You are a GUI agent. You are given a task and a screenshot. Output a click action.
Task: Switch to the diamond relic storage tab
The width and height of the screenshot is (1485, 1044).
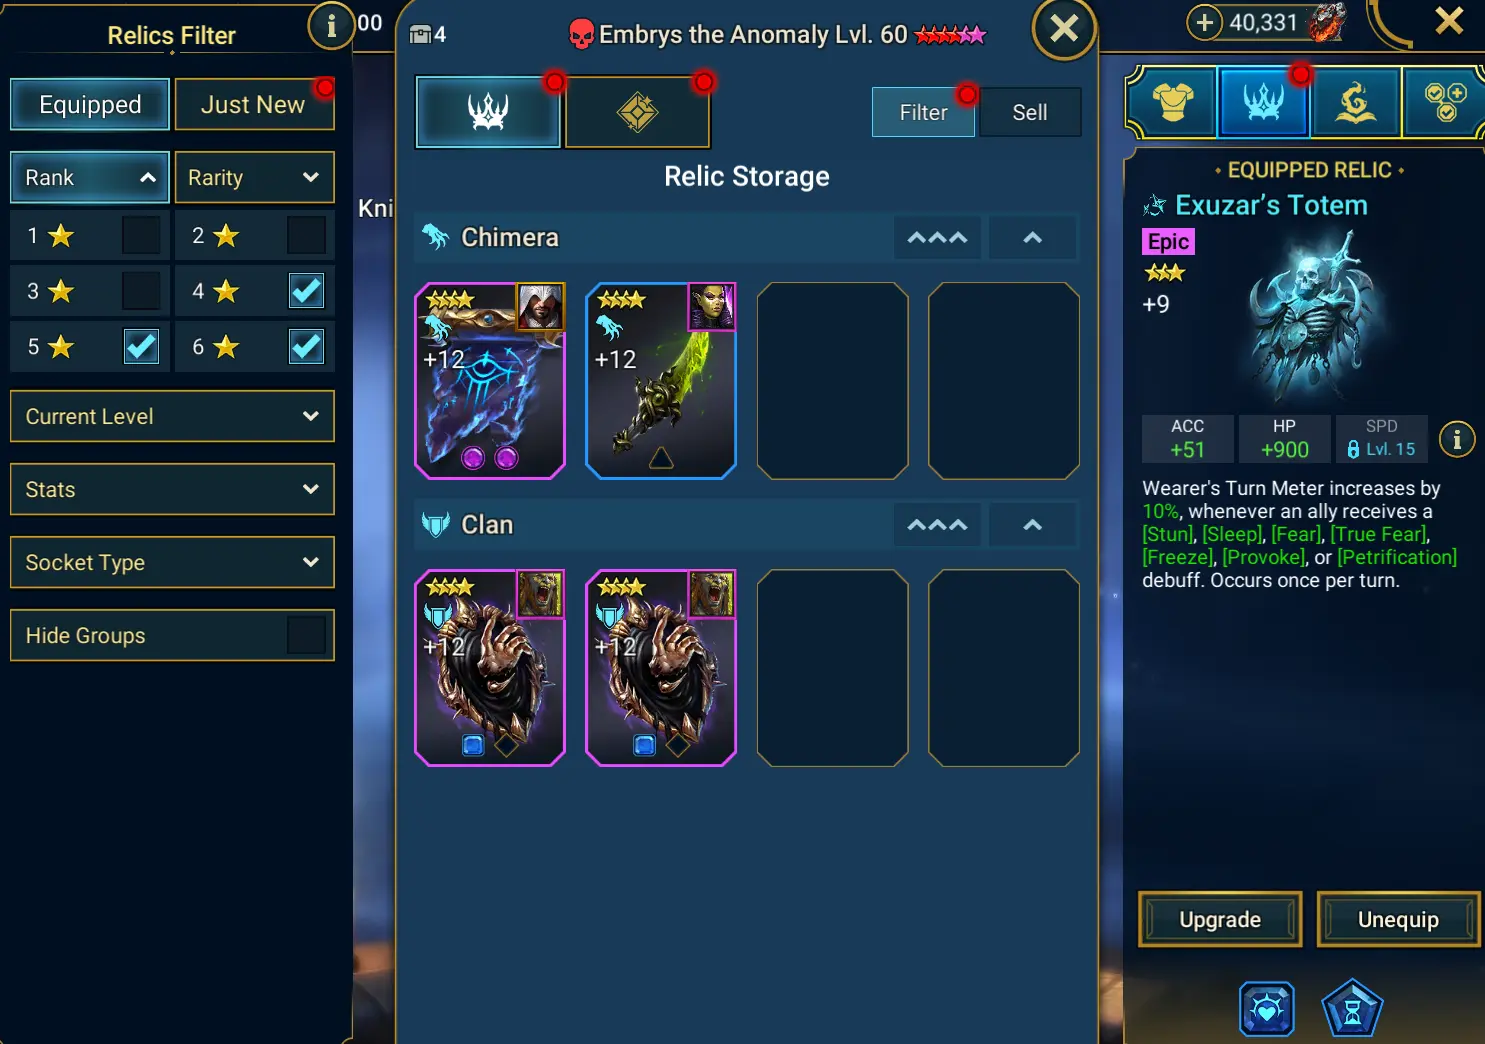coord(638,112)
